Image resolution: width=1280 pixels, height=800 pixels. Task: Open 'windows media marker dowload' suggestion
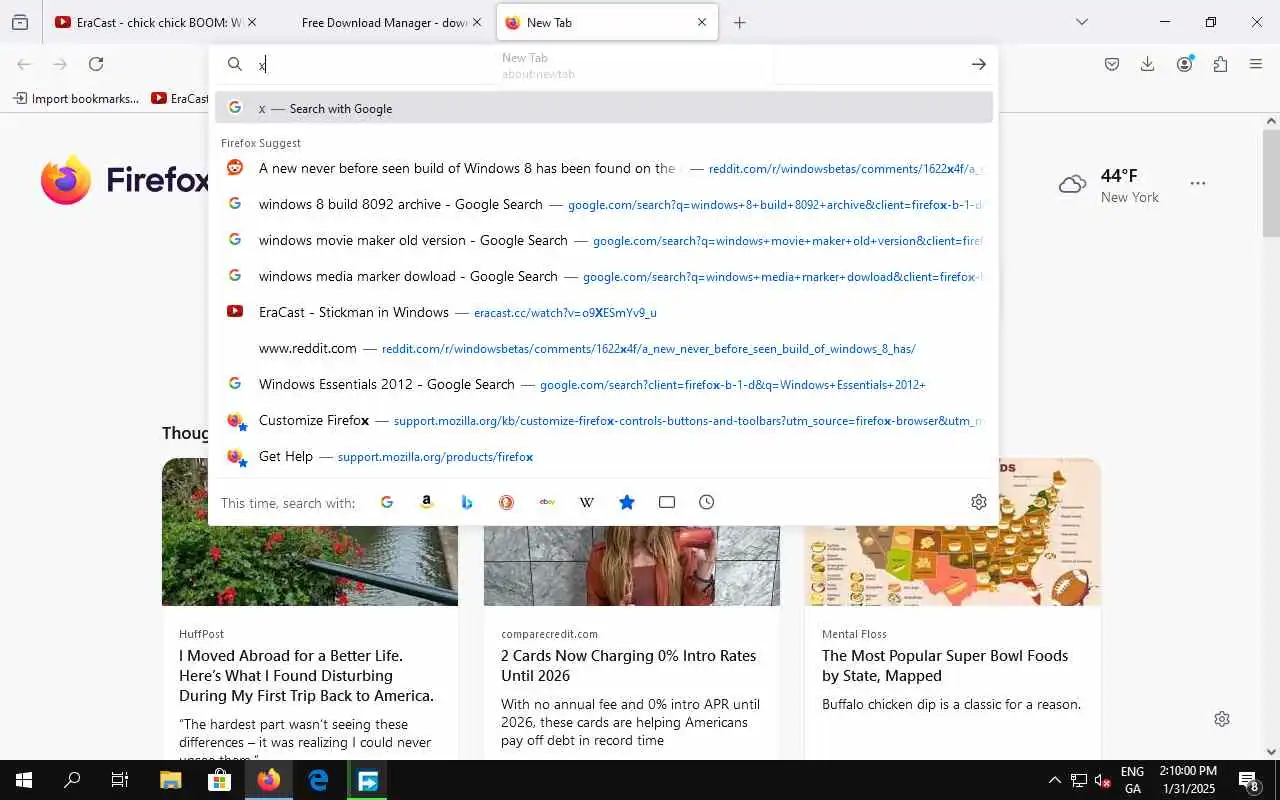604,276
